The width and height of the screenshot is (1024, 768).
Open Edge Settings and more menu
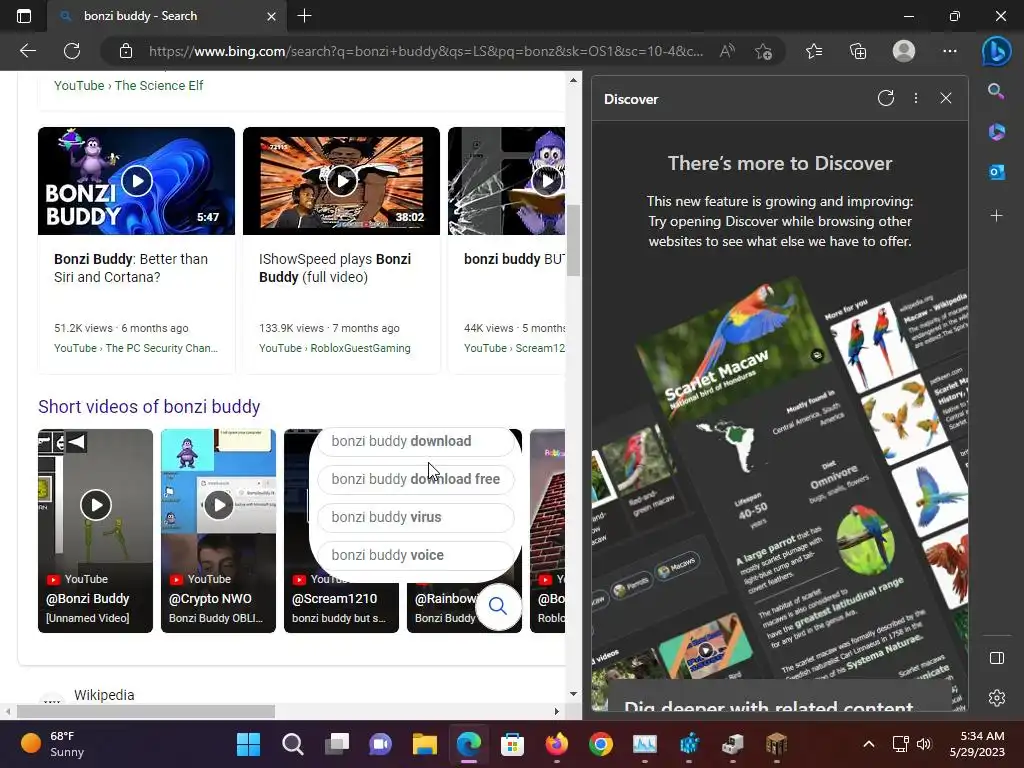click(950, 51)
